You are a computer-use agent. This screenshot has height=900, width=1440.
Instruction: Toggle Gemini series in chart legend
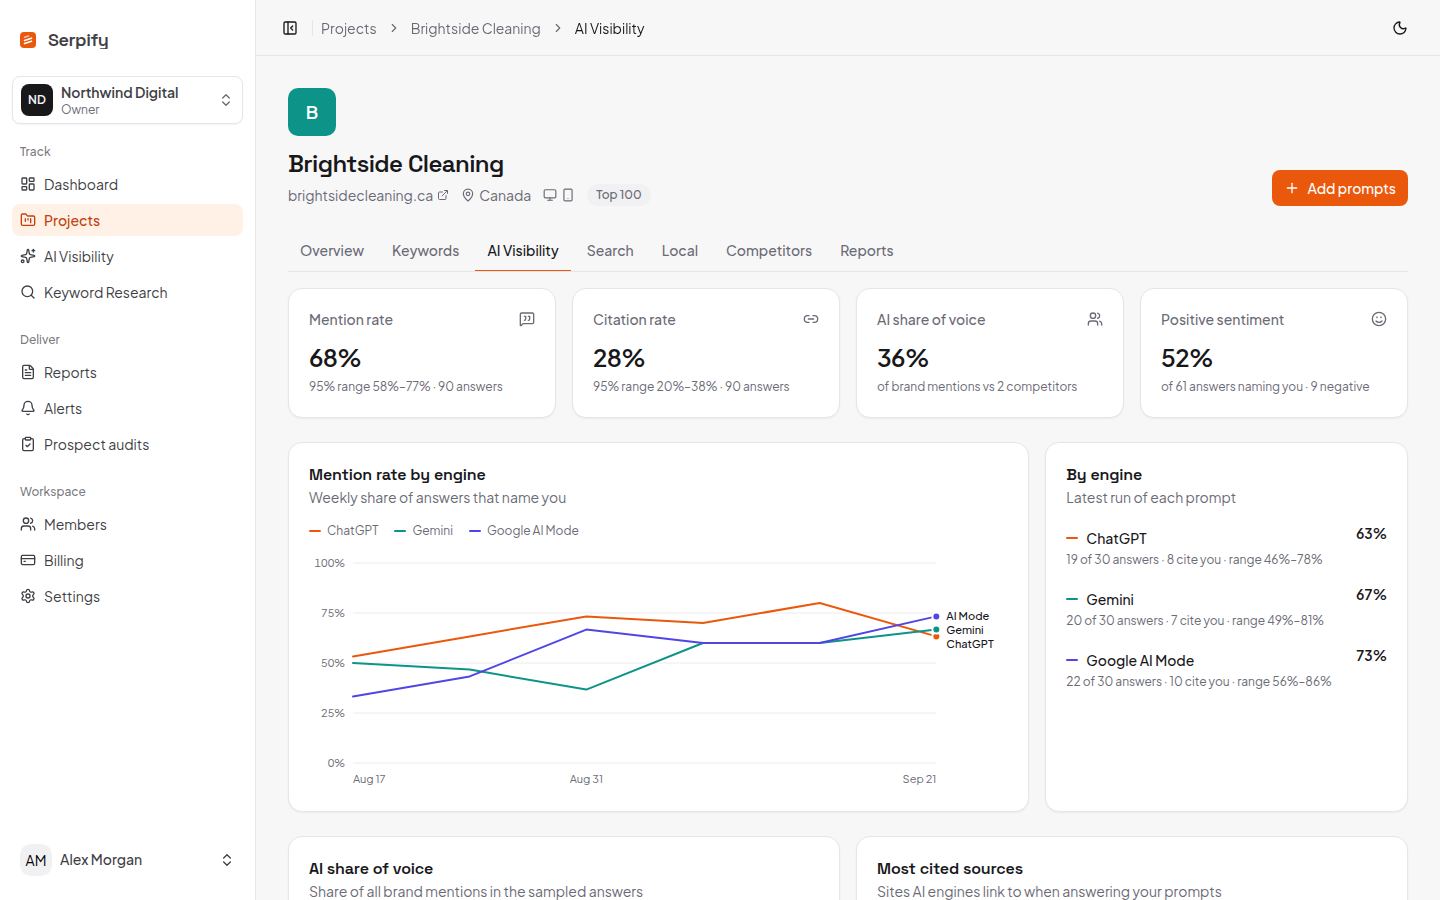424,531
